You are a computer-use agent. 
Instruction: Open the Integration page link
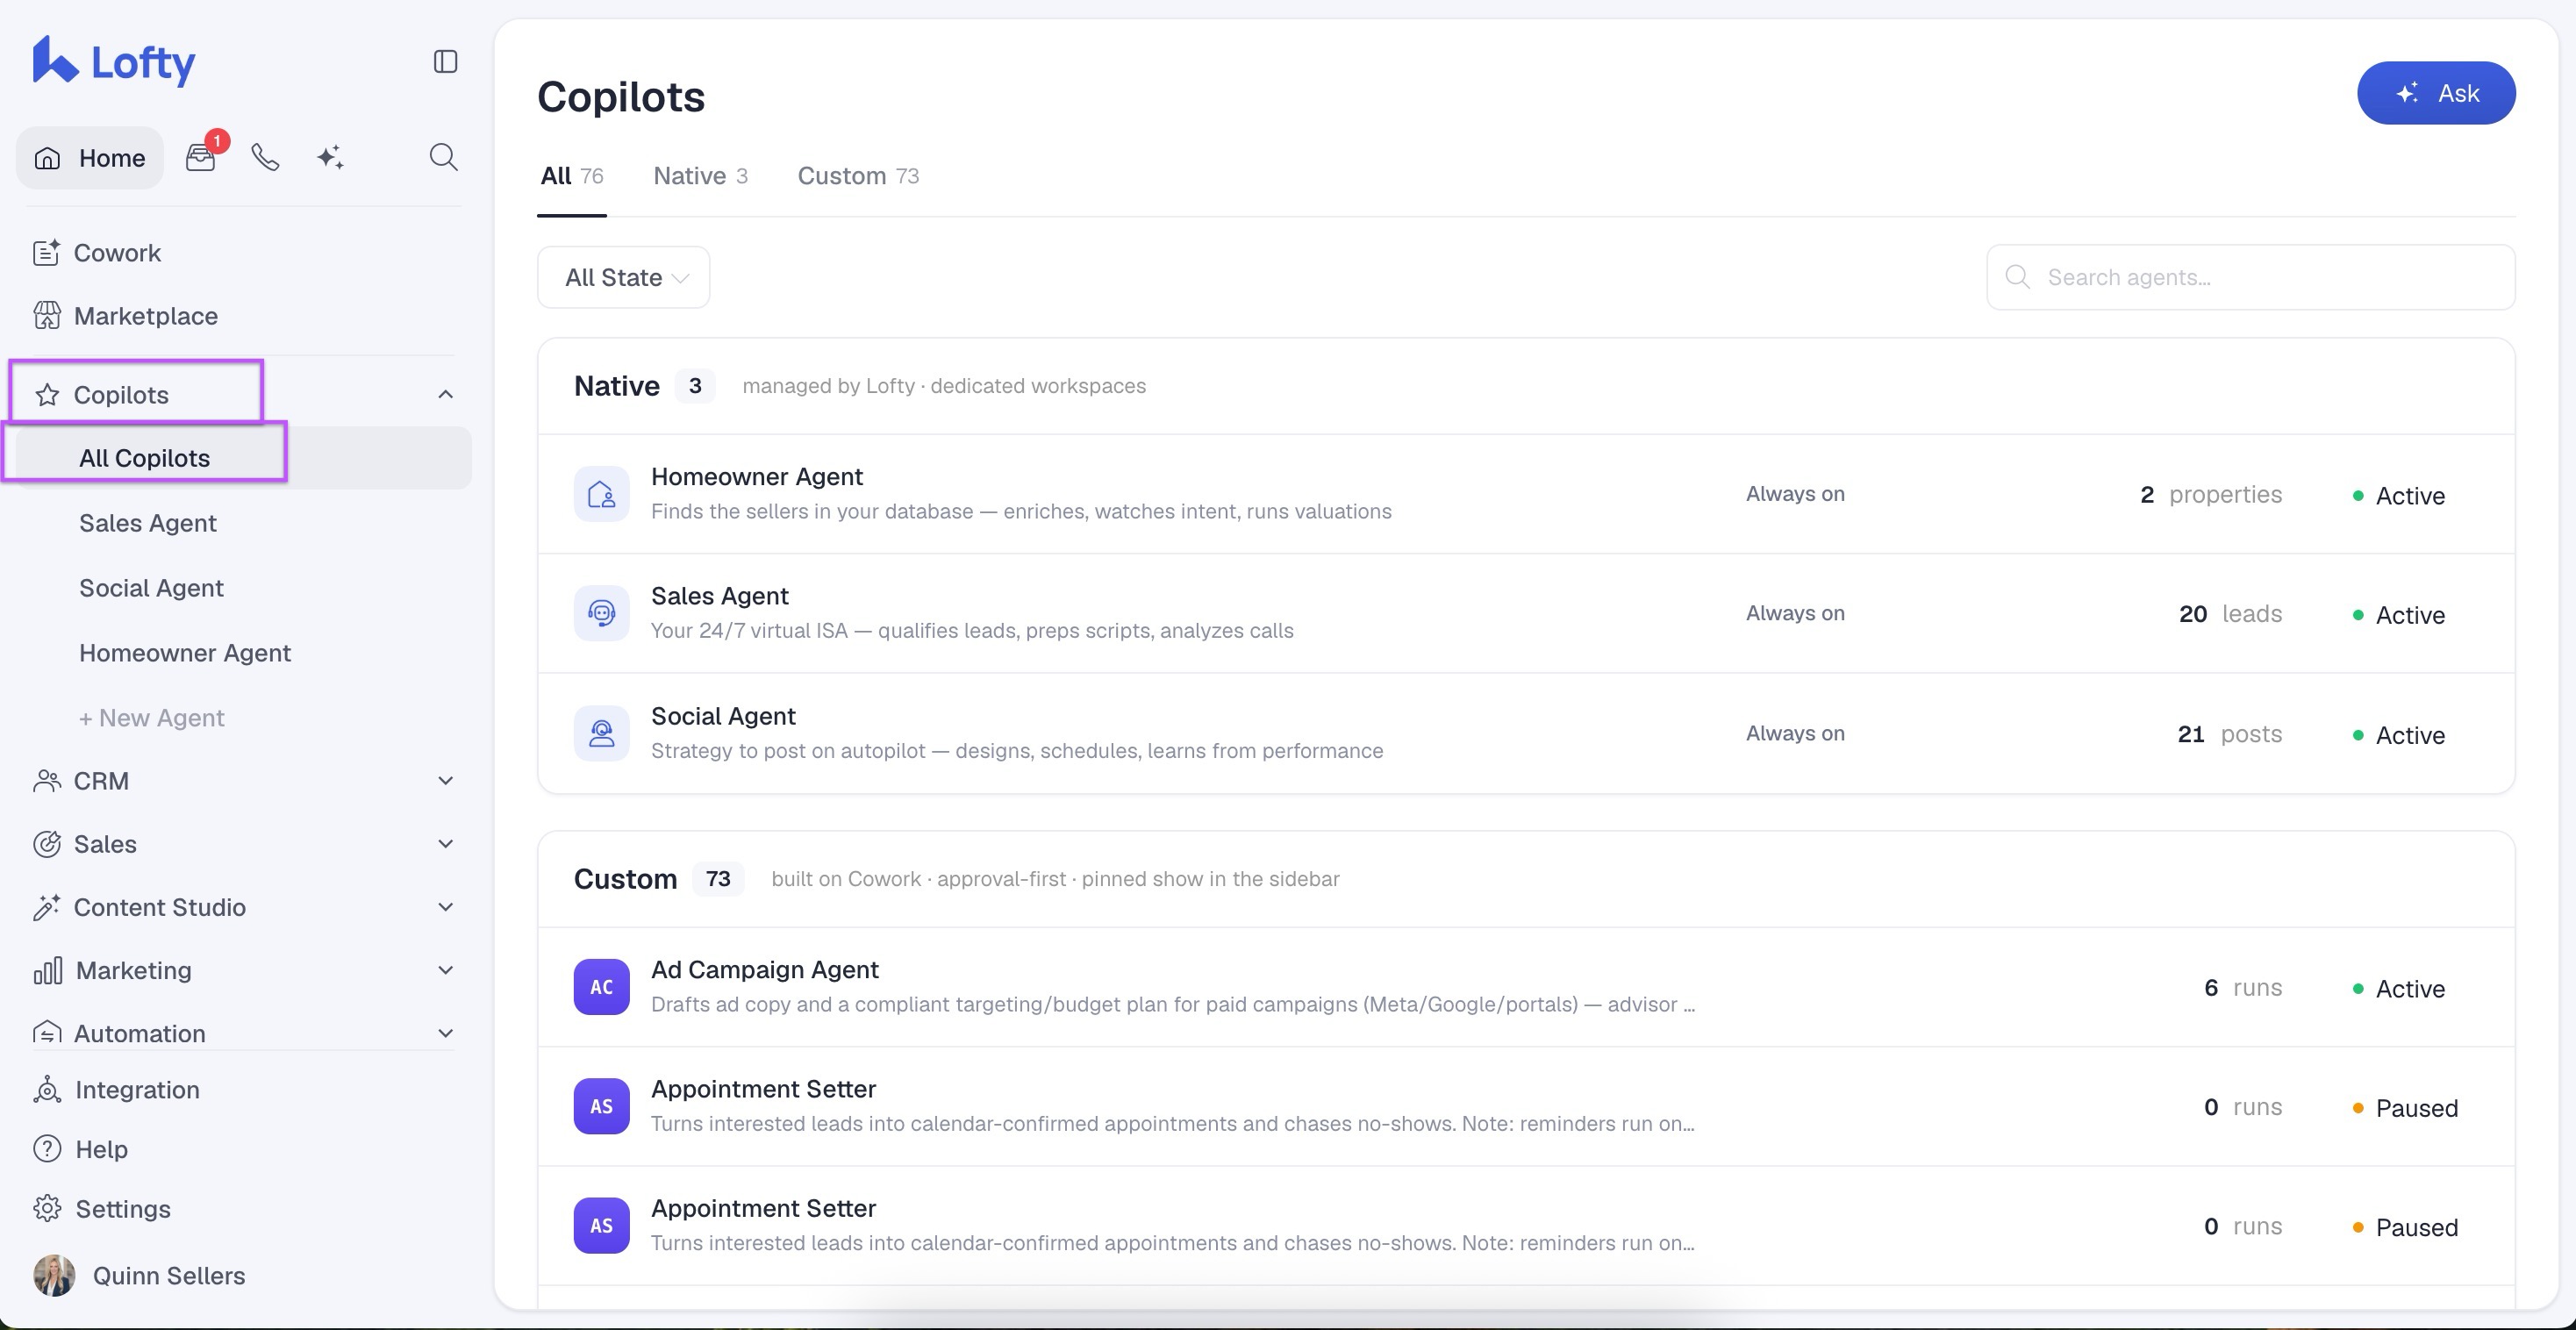pos(137,1090)
